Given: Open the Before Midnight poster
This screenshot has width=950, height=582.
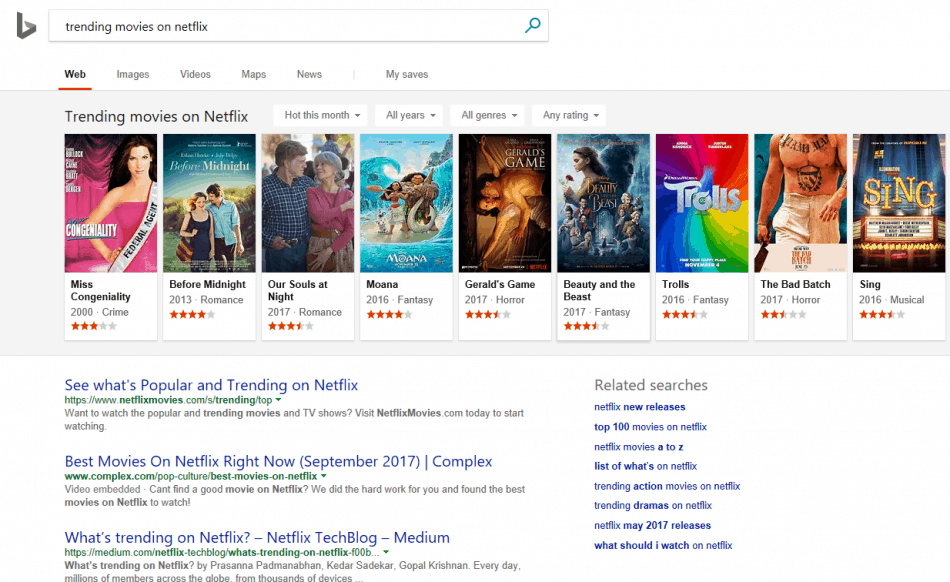Looking at the screenshot, I should click(x=209, y=203).
